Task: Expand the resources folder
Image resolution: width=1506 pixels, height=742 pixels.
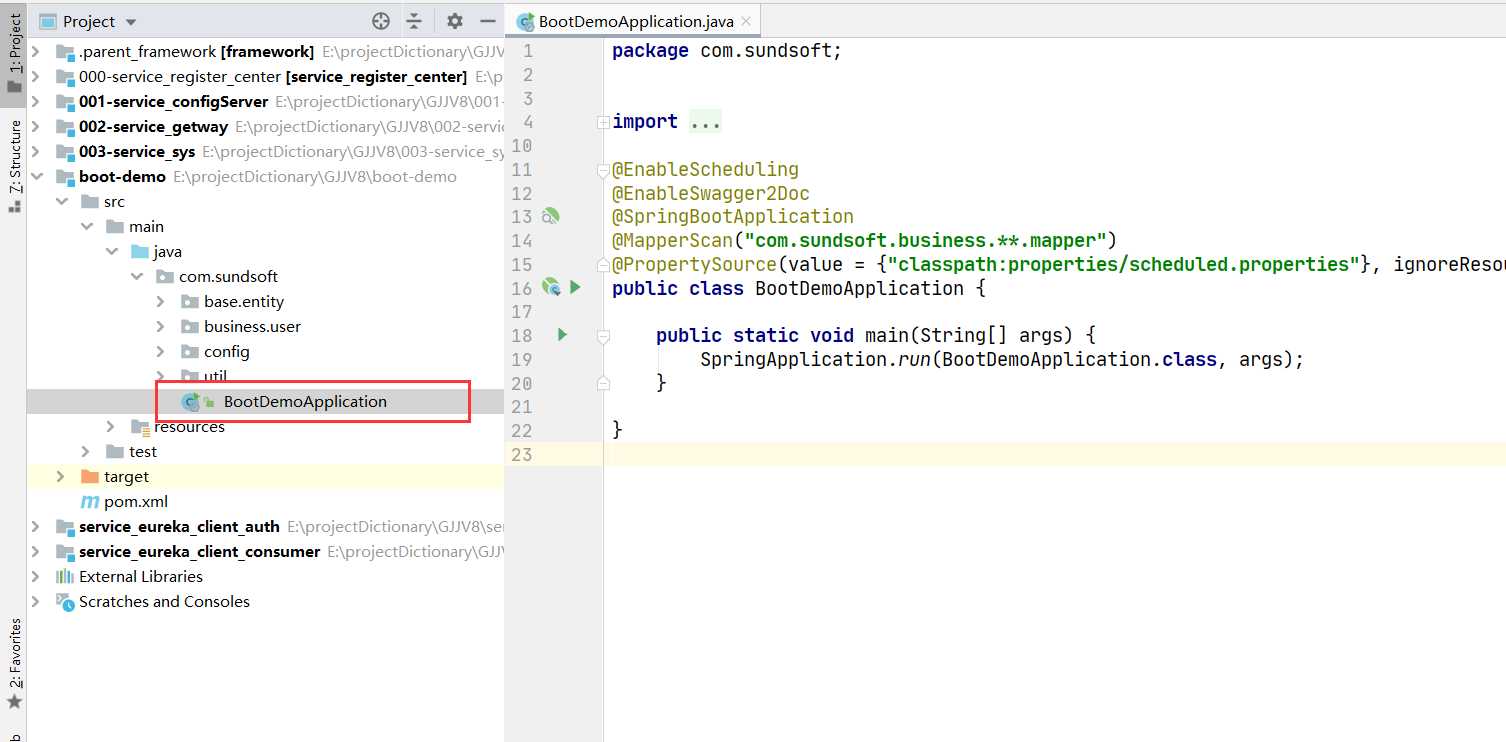Action: click(111, 426)
